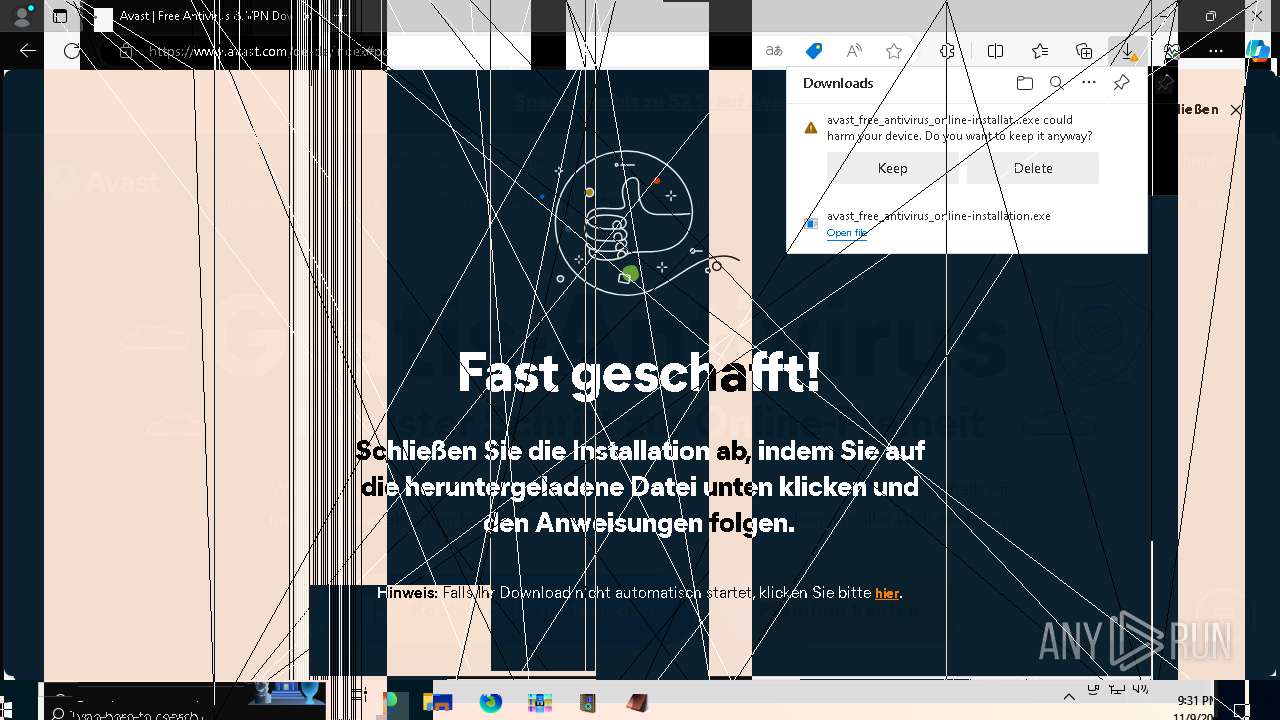Open tab actions menu icon

pyautogui.click(x=60, y=16)
